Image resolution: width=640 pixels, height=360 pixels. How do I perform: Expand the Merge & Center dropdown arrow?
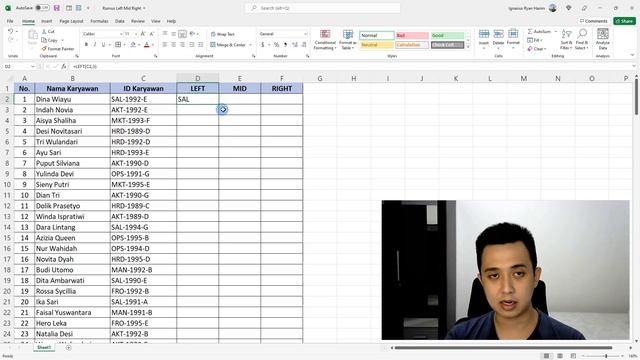click(250, 45)
